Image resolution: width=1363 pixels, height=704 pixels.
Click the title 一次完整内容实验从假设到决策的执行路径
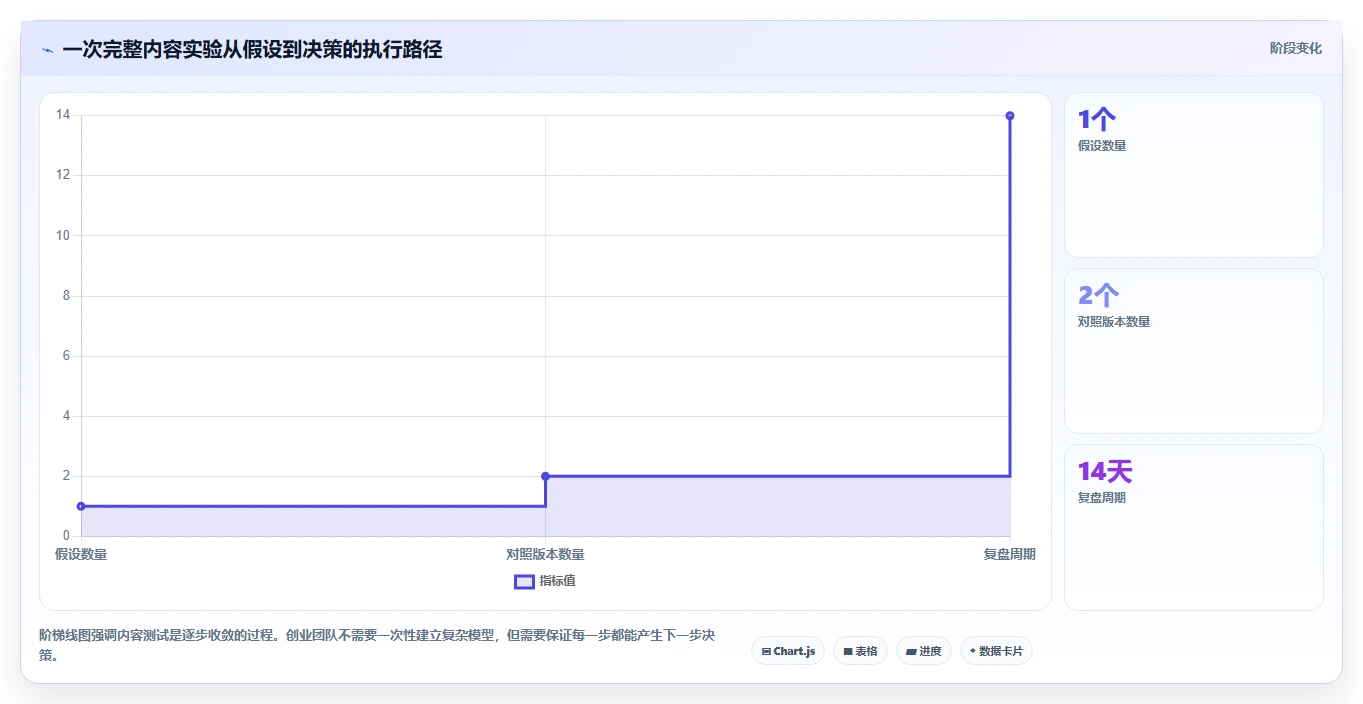pyautogui.click(x=252, y=49)
